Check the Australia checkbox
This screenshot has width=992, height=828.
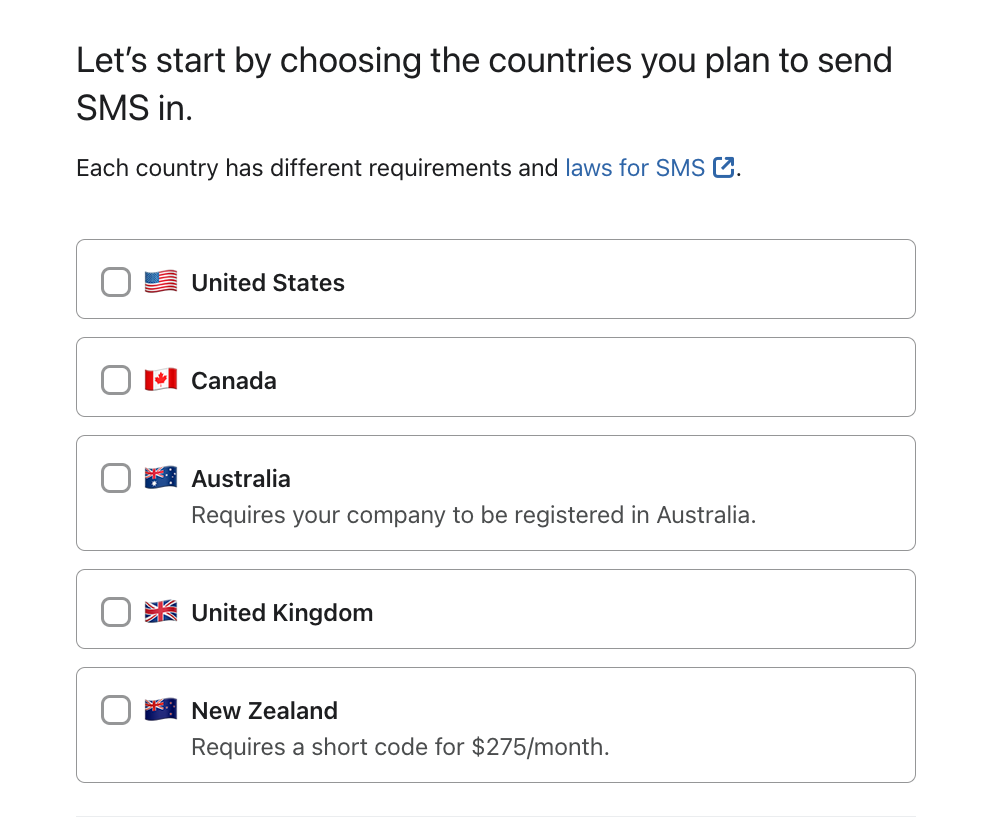point(115,478)
